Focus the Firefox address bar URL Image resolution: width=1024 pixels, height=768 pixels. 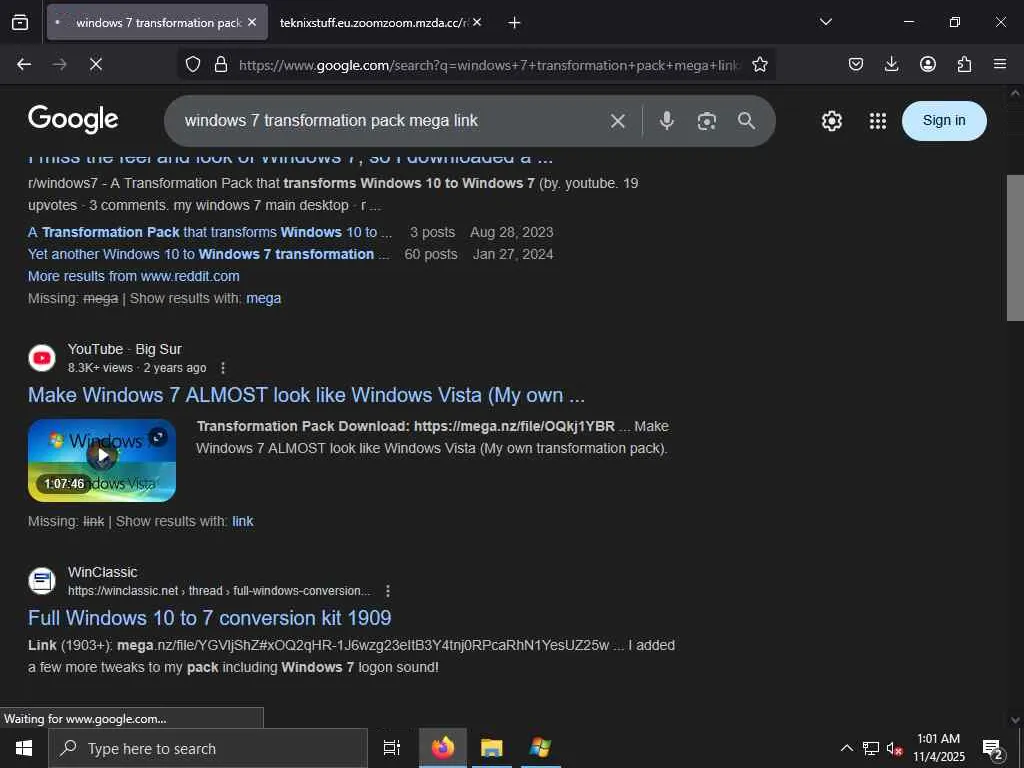point(490,65)
